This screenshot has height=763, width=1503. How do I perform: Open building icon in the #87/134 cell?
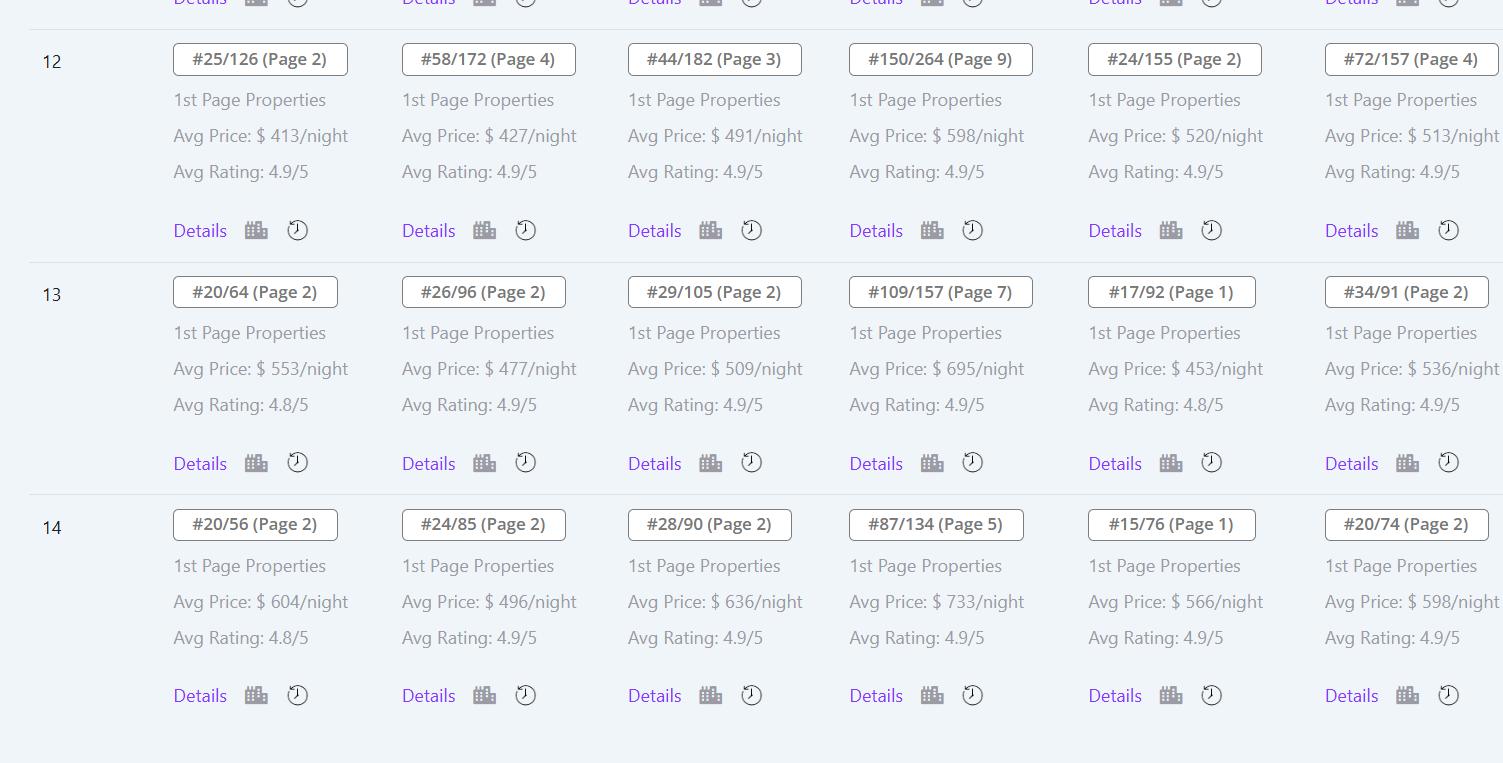pos(933,695)
